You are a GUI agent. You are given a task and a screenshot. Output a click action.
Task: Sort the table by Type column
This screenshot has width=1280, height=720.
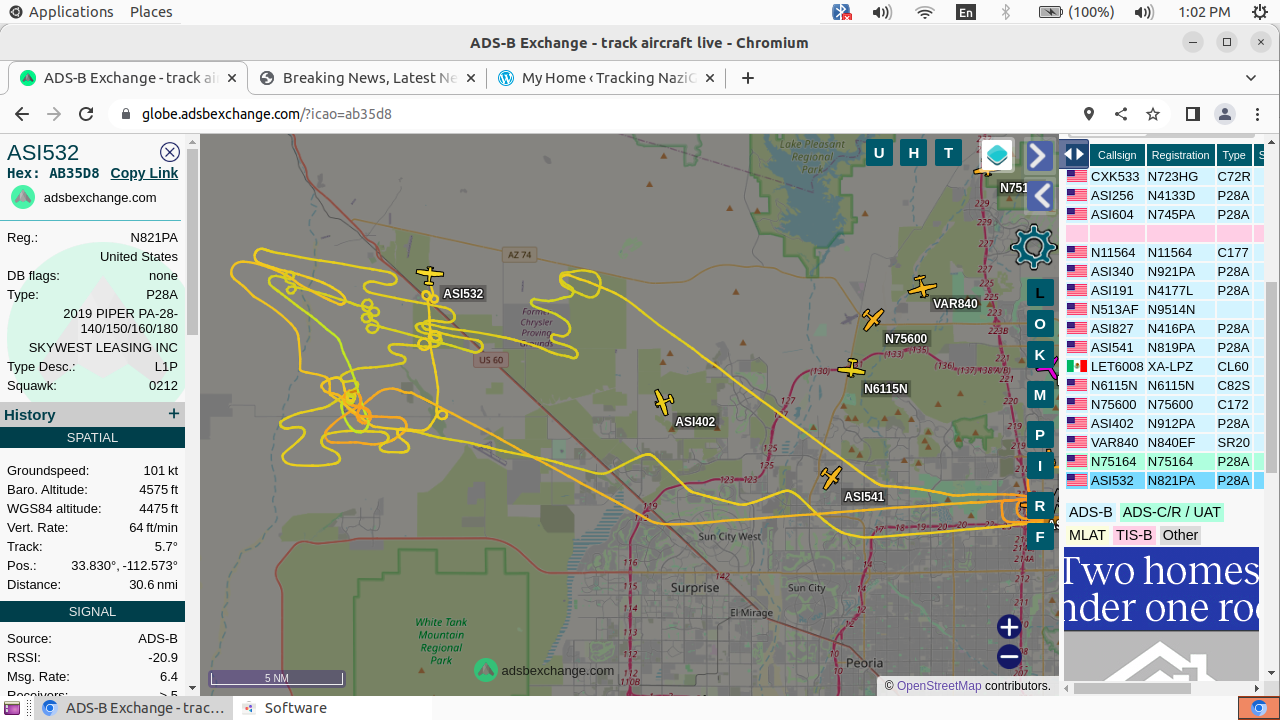pos(1234,155)
